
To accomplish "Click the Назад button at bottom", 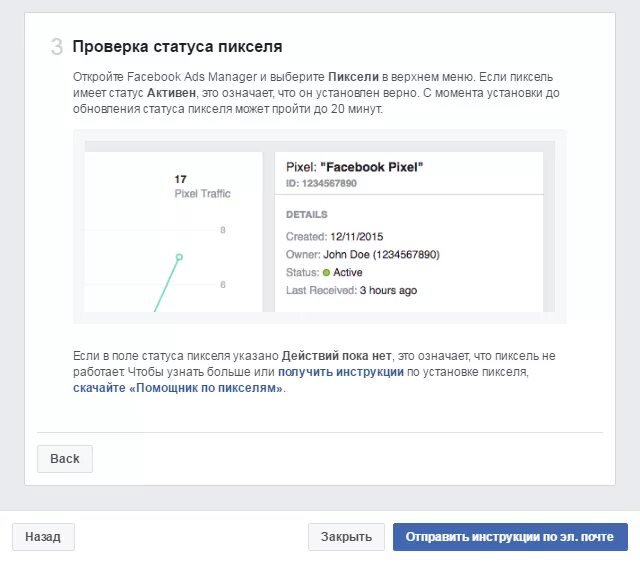I will tap(43, 536).
